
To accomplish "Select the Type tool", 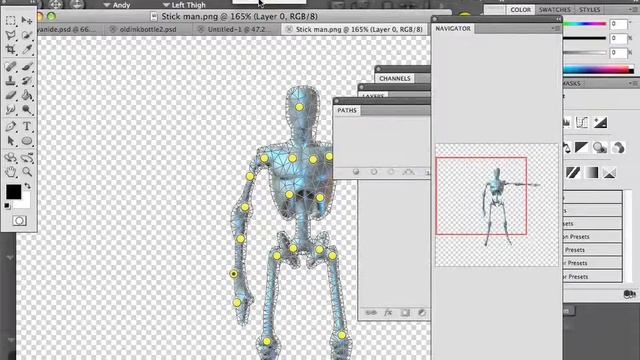I will click(x=27, y=126).
